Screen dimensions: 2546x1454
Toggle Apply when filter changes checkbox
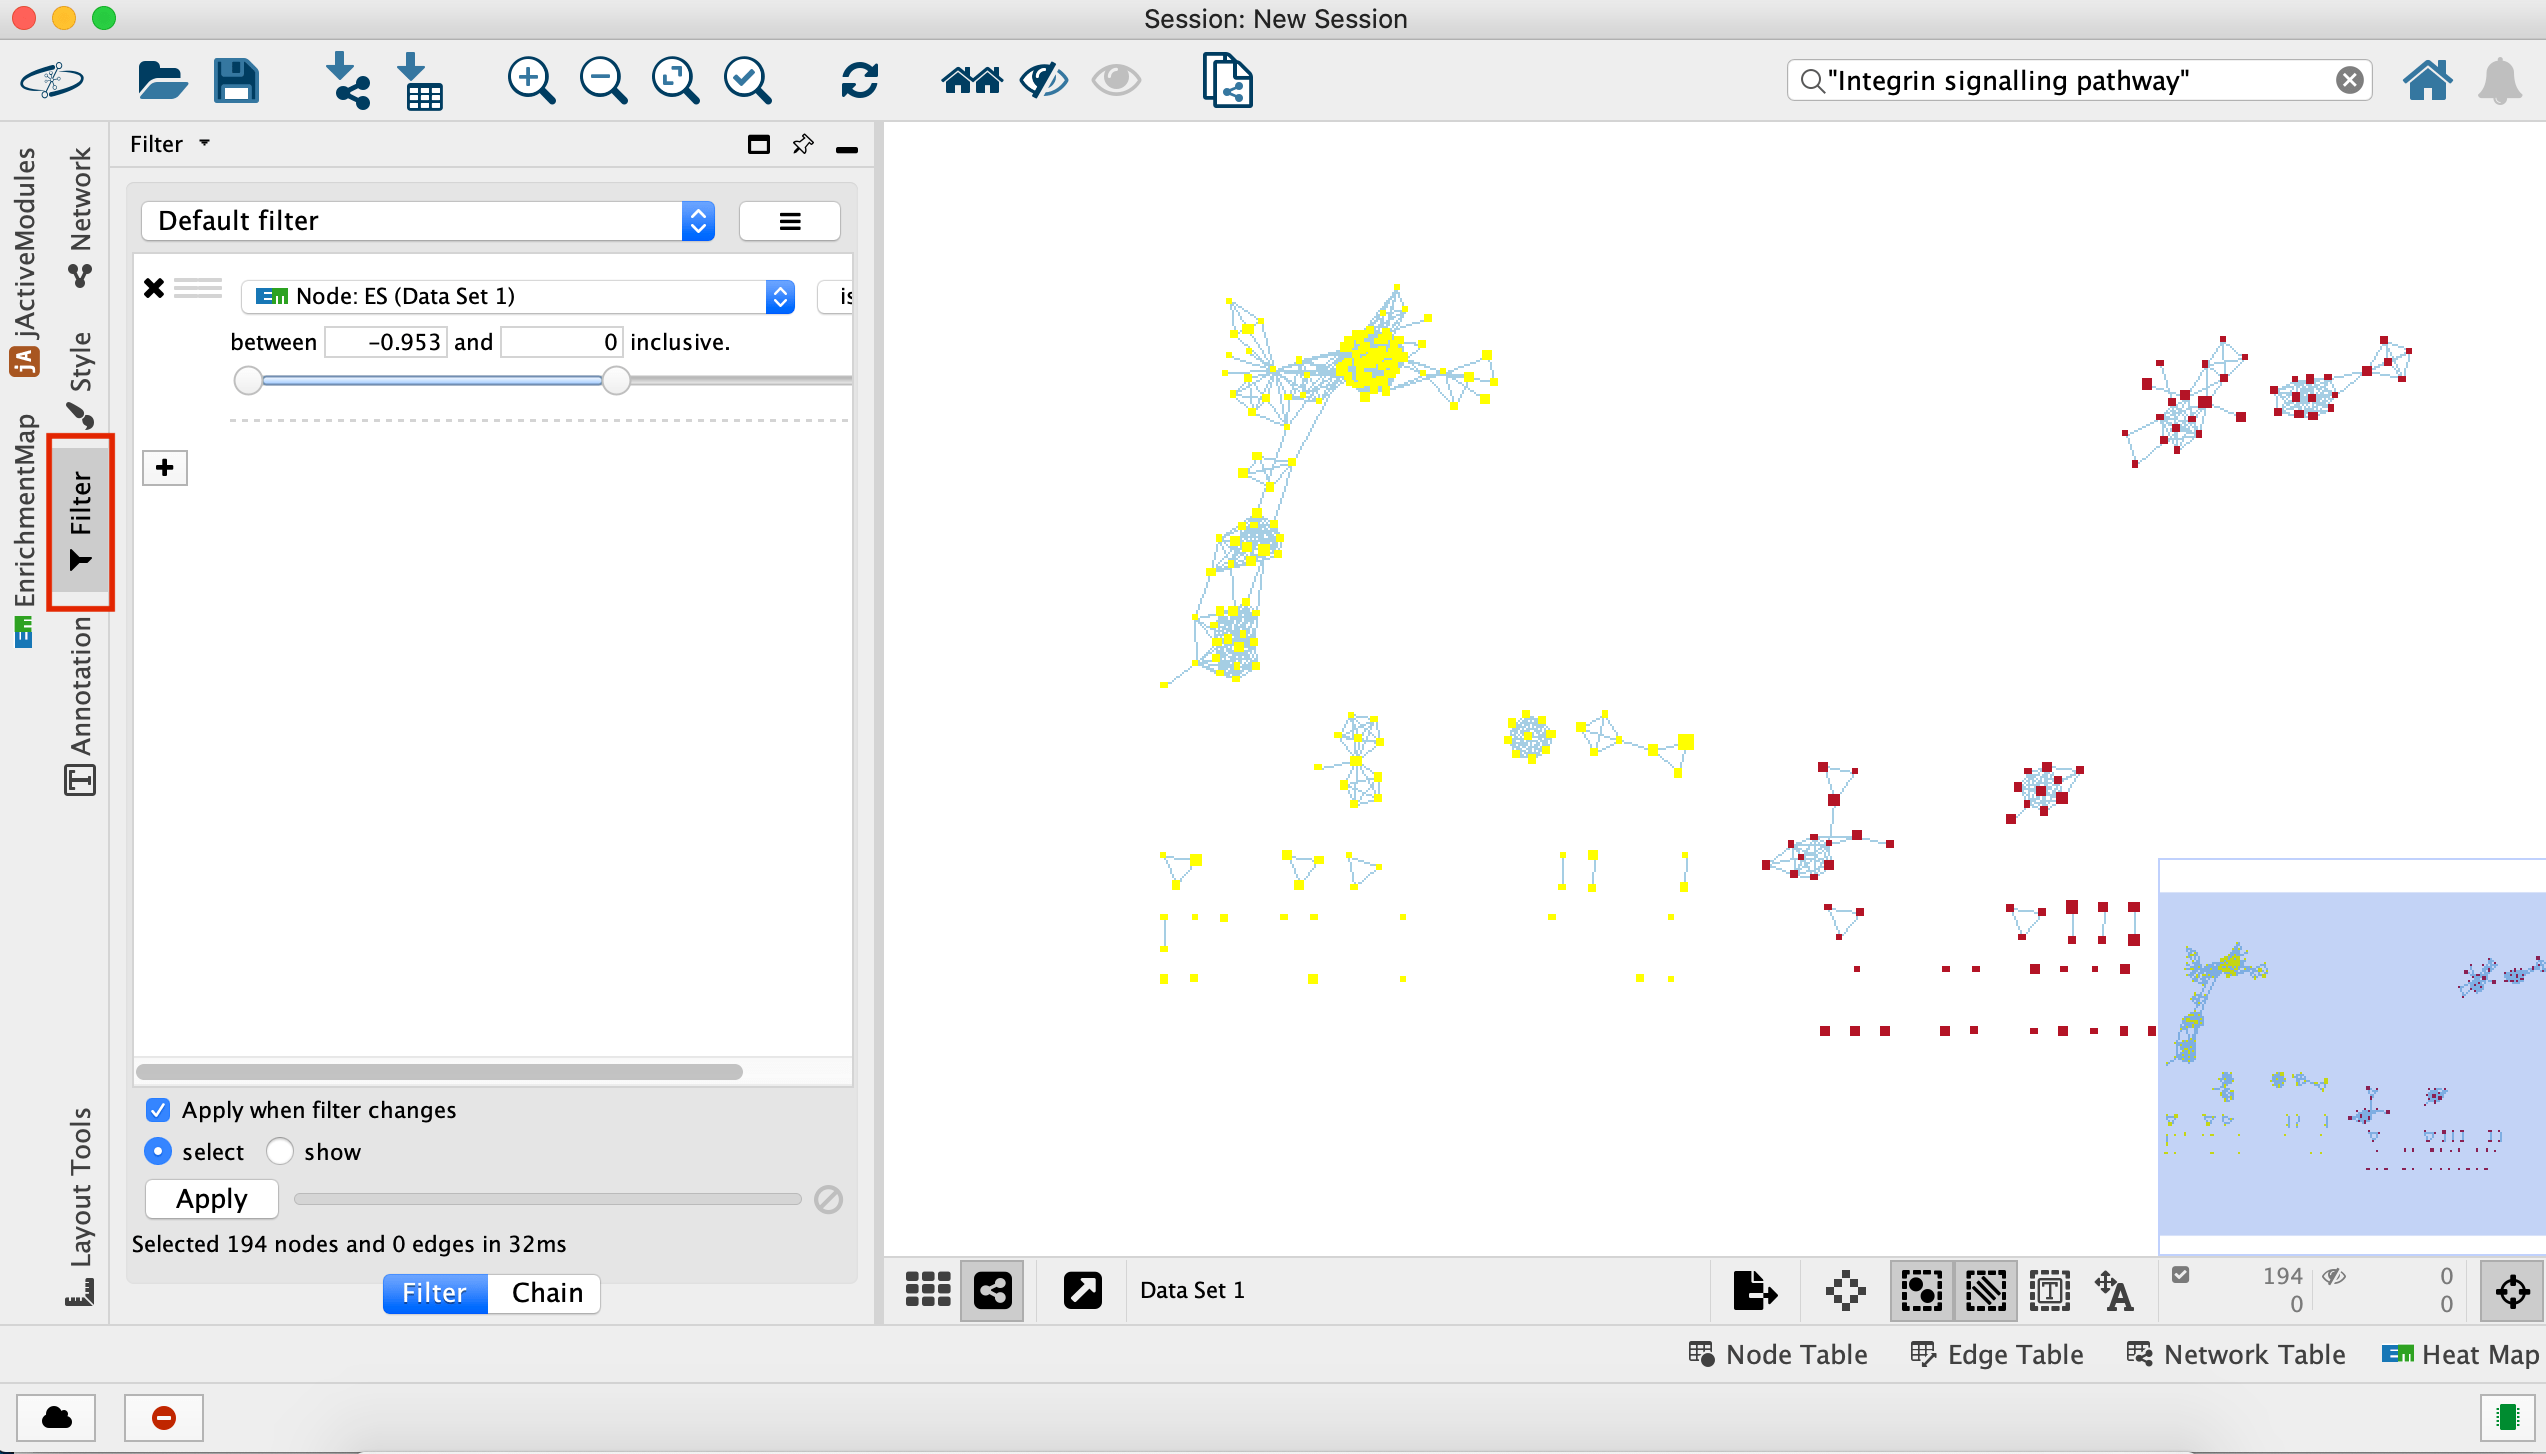[x=158, y=1110]
